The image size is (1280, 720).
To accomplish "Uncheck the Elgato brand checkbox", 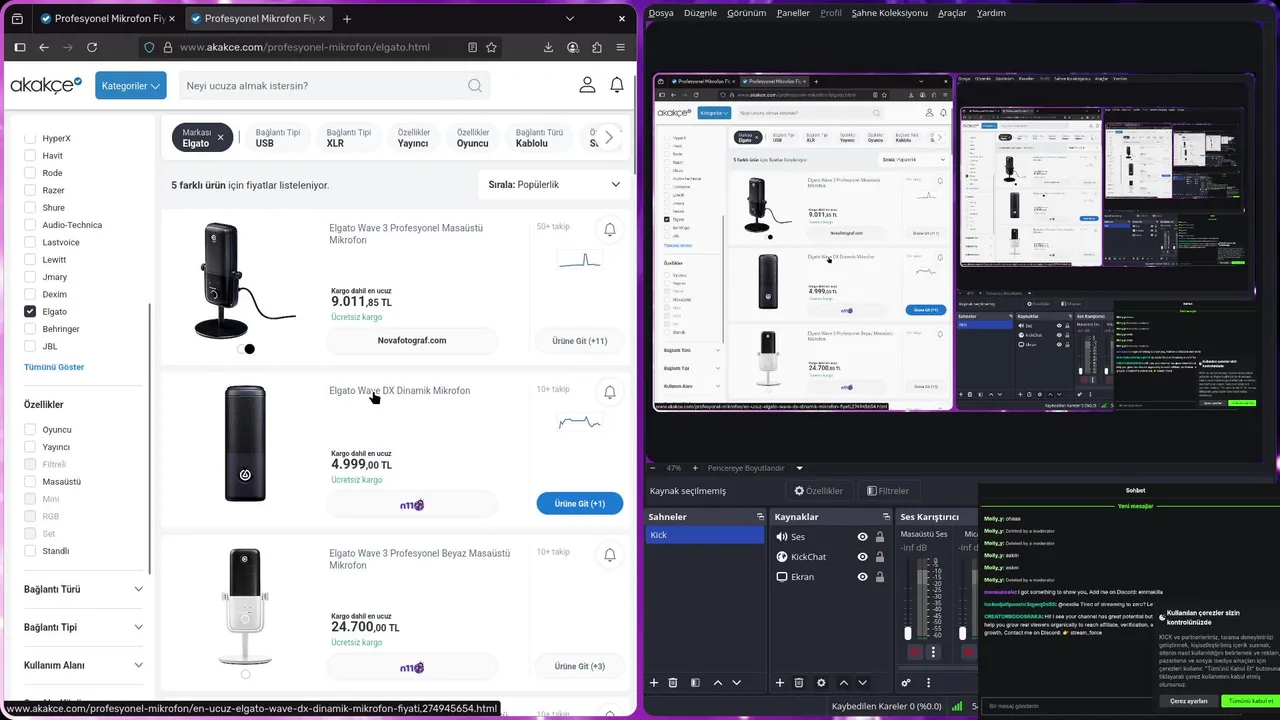I will 30,312.
